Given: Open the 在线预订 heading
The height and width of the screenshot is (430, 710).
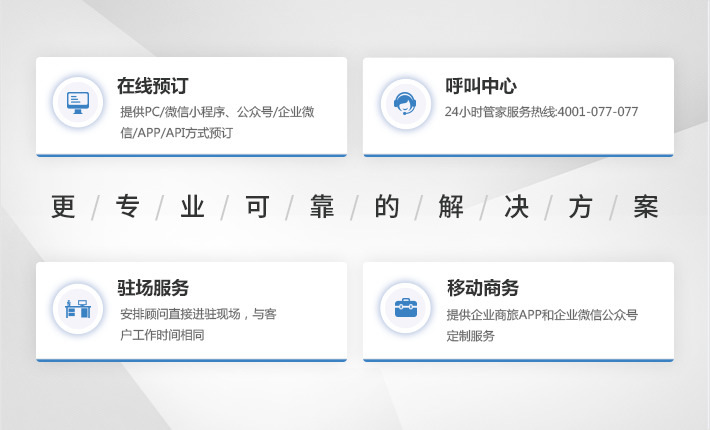Looking at the screenshot, I should click(153, 86).
